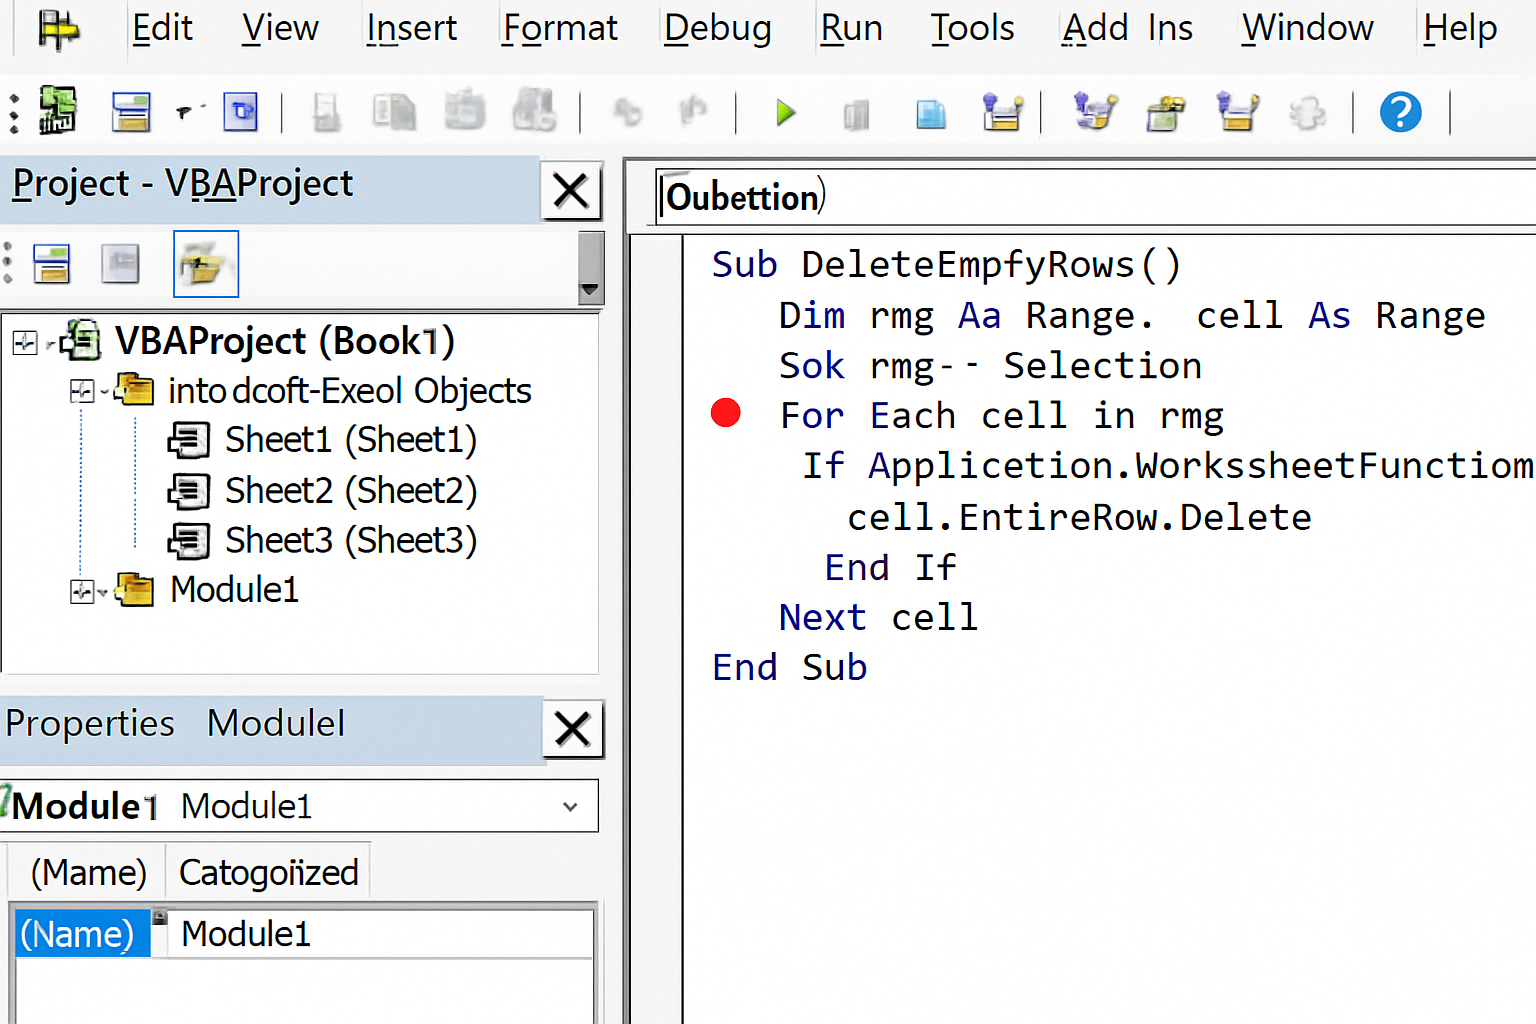
Task: Open the Object combo box above code
Action: (1095, 197)
